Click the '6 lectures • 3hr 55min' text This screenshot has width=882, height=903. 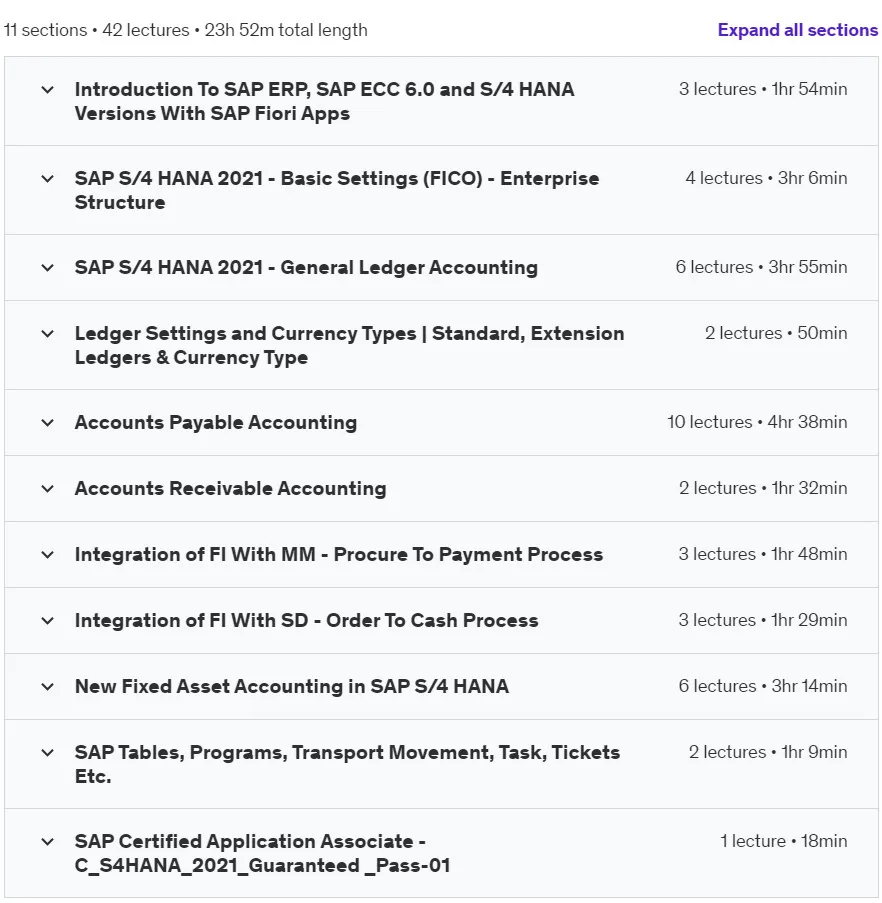(x=761, y=267)
